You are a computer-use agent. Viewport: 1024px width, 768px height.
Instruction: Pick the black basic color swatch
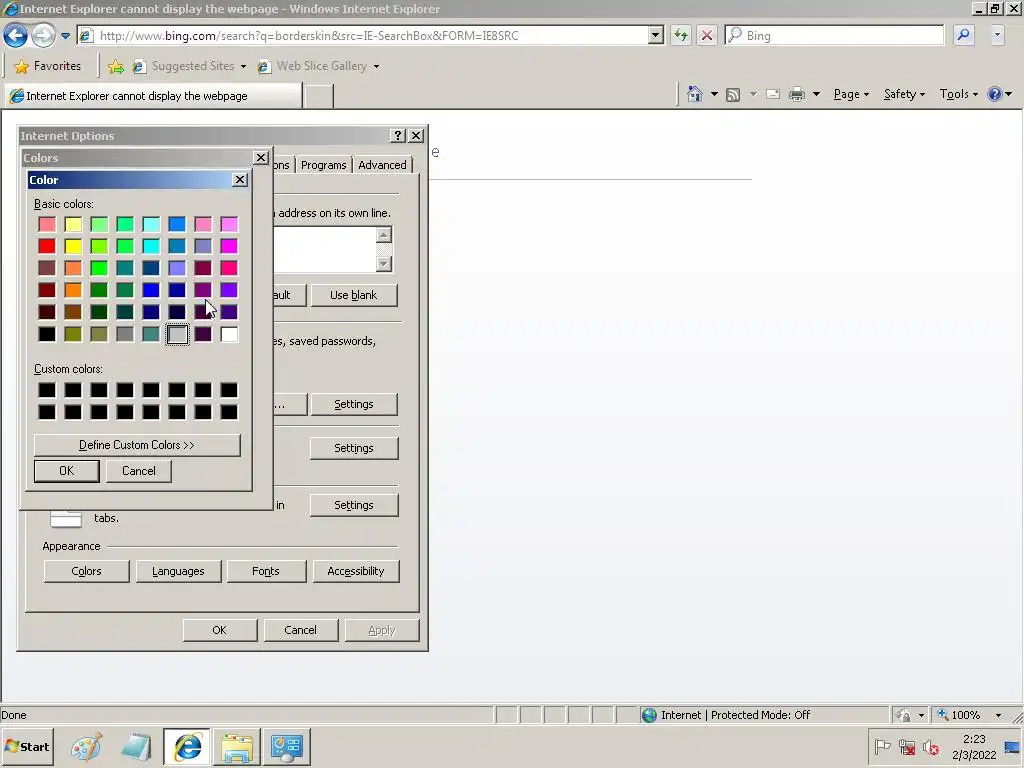(47, 334)
